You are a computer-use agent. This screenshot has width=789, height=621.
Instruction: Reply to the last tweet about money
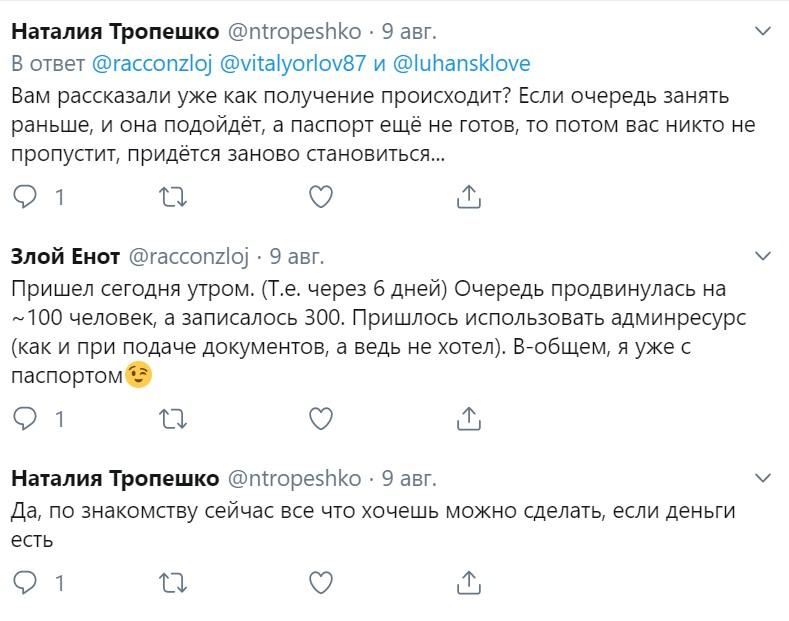click(x=29, y=581)
